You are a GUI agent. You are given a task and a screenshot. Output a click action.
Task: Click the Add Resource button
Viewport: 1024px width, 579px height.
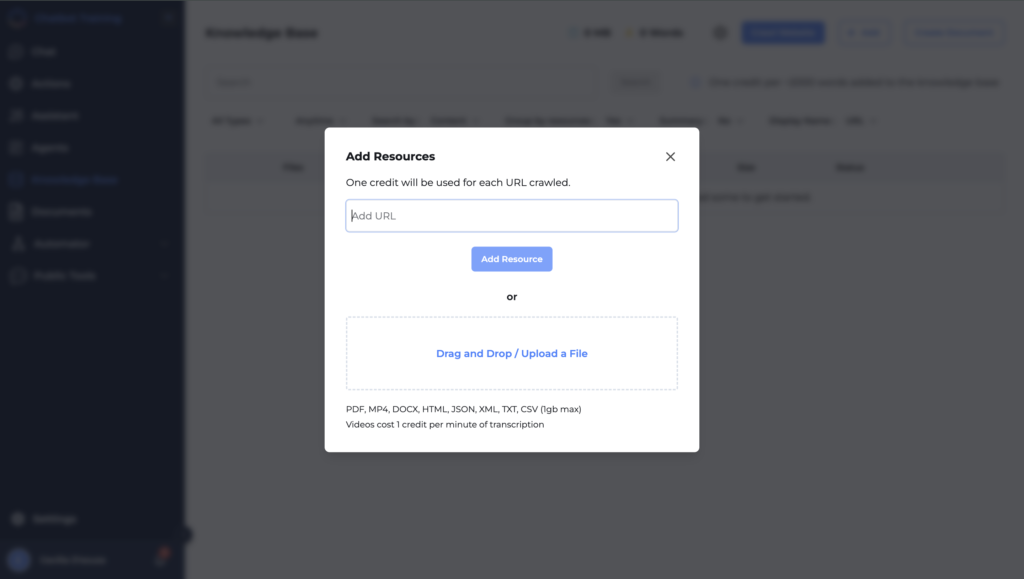(511, 258)
